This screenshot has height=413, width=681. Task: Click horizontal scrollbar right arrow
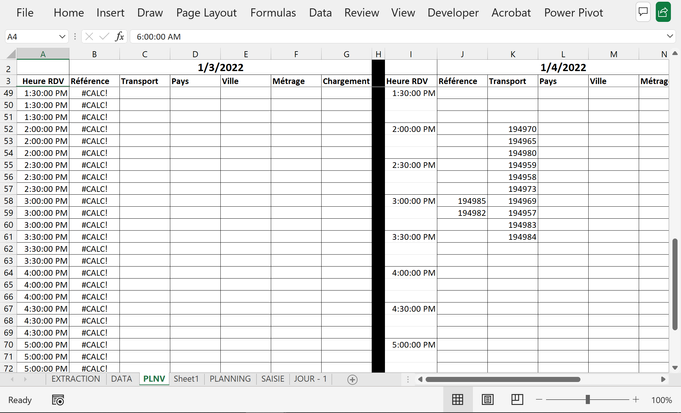[x=663, y=379]
